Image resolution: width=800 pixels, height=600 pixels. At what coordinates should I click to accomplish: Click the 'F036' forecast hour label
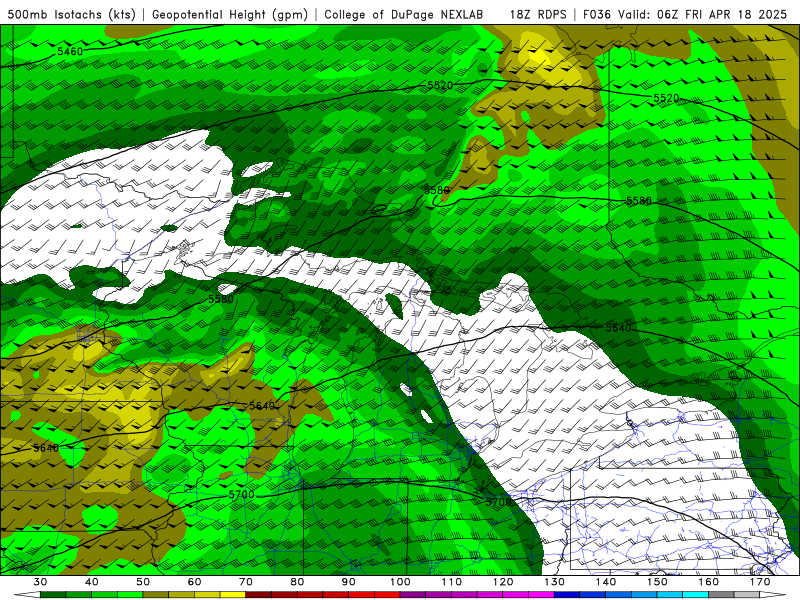pos(596,15)
